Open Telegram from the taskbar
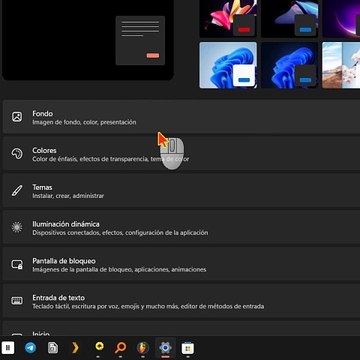This screenshot has width=360, height=360. pyautogui.click(x=31, y=348)
